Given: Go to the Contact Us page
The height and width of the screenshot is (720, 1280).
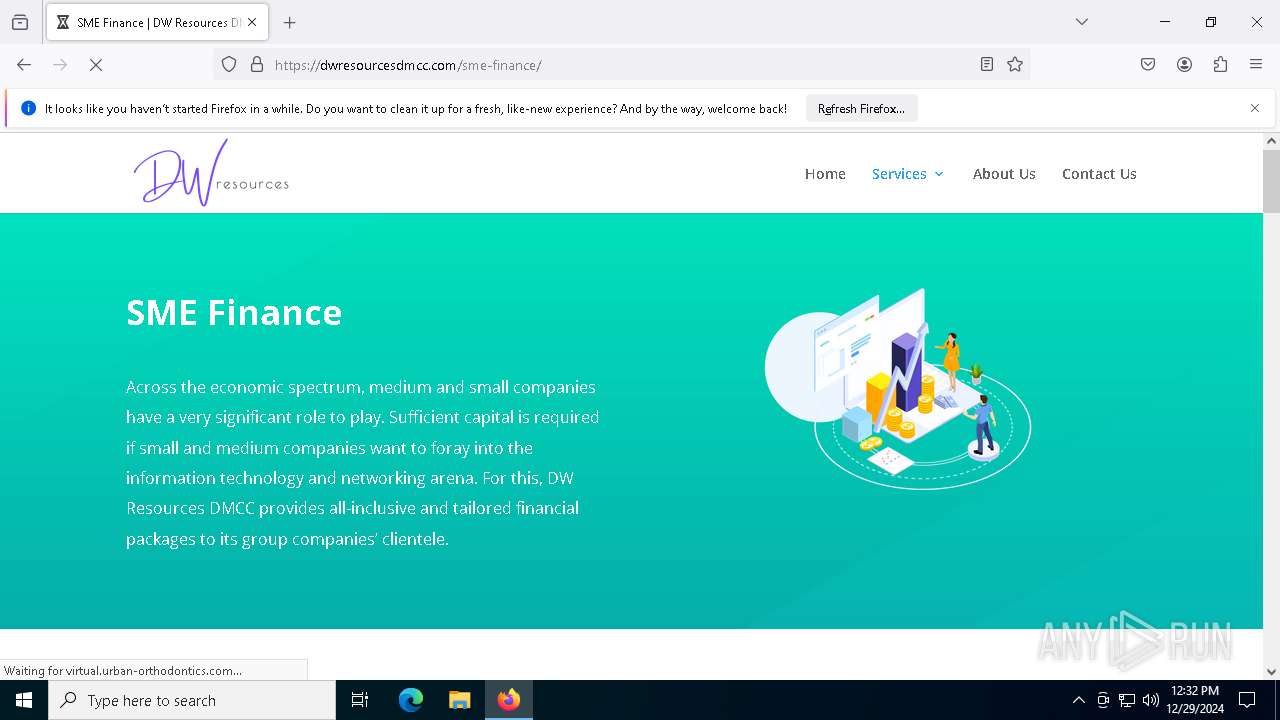Looking at the screenshot, I should (x=1099, y=174).
